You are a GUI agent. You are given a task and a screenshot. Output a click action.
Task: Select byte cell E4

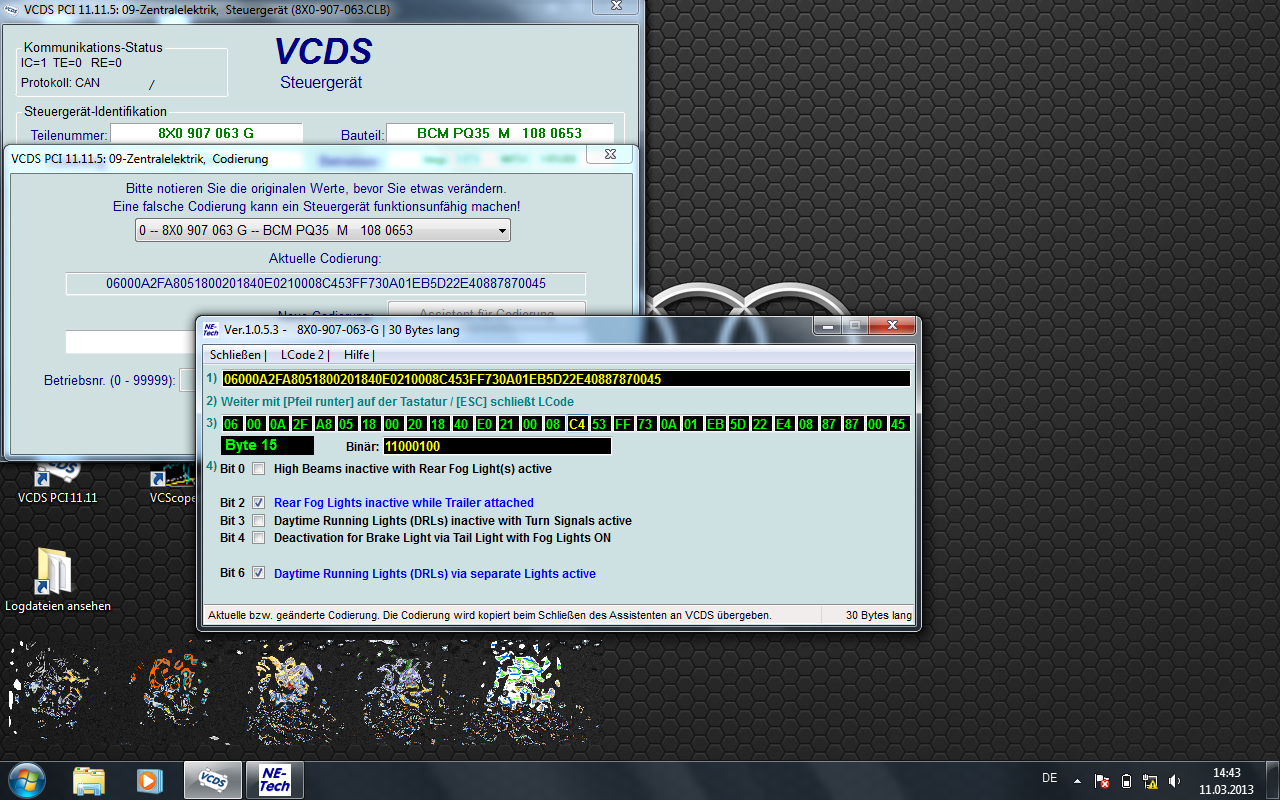784,424
